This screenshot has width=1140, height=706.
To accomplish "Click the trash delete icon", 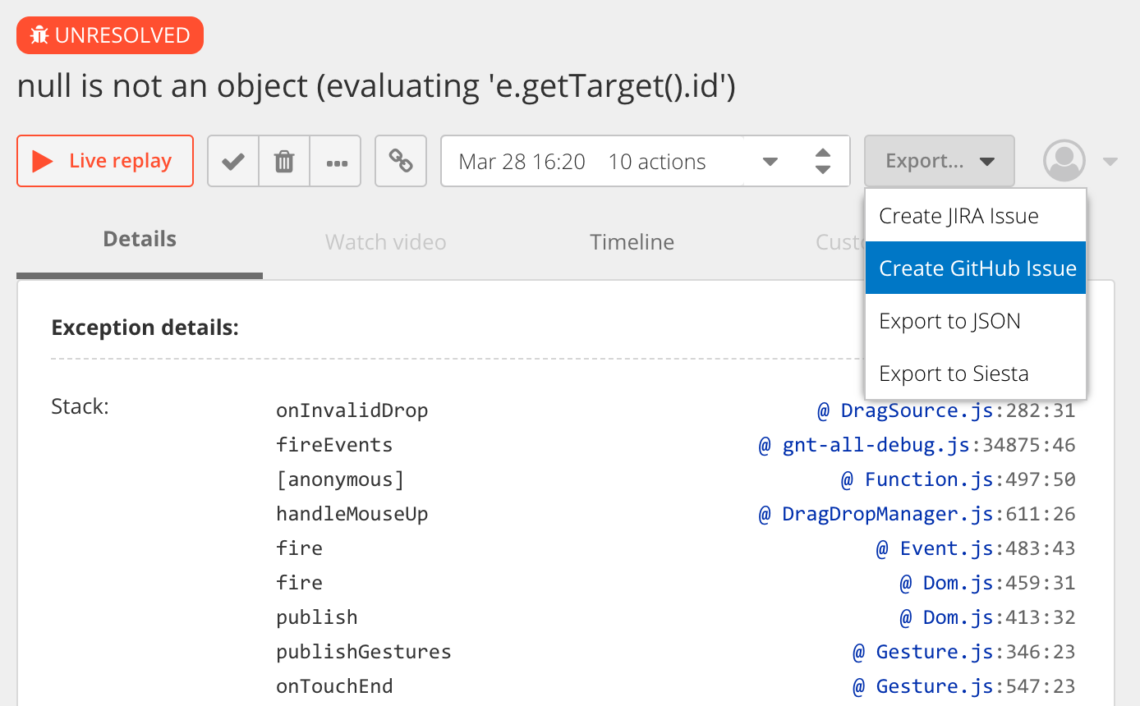I will (x=285, y=161).
